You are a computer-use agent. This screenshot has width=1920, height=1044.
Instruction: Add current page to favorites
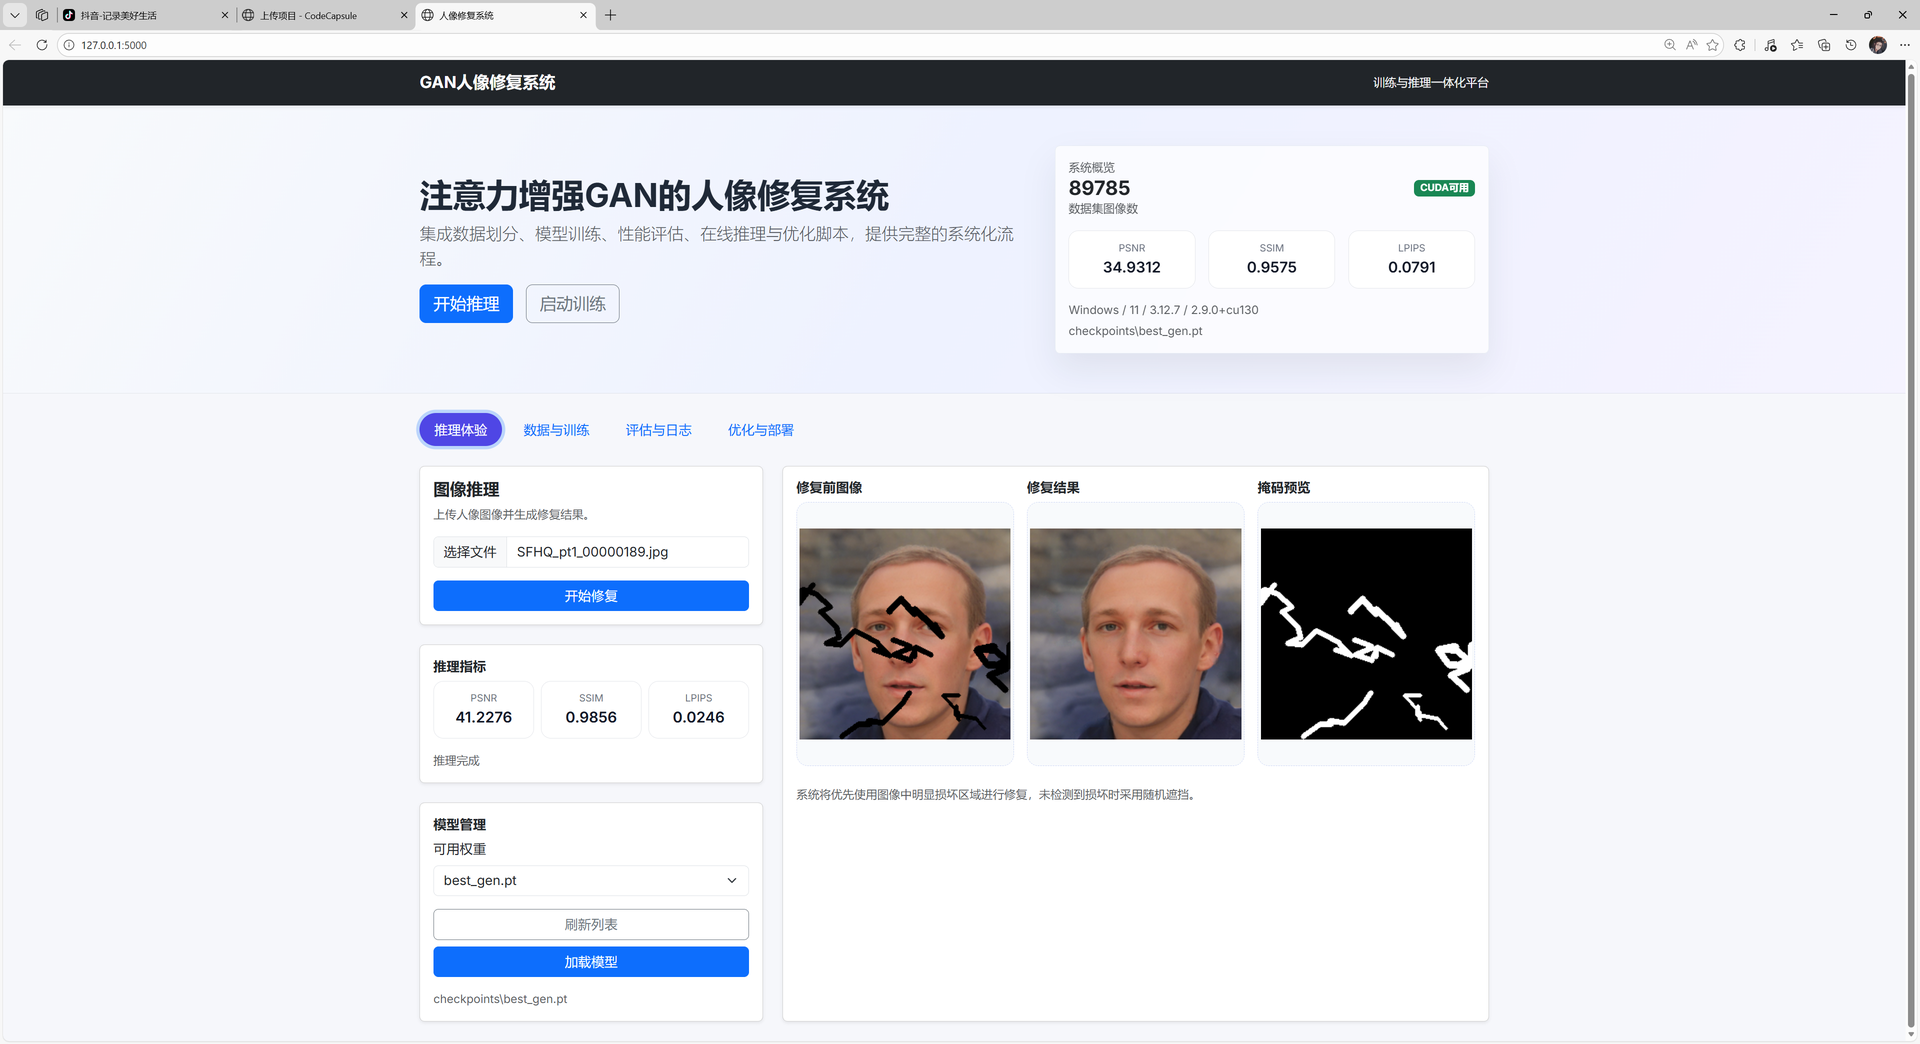1713,45
